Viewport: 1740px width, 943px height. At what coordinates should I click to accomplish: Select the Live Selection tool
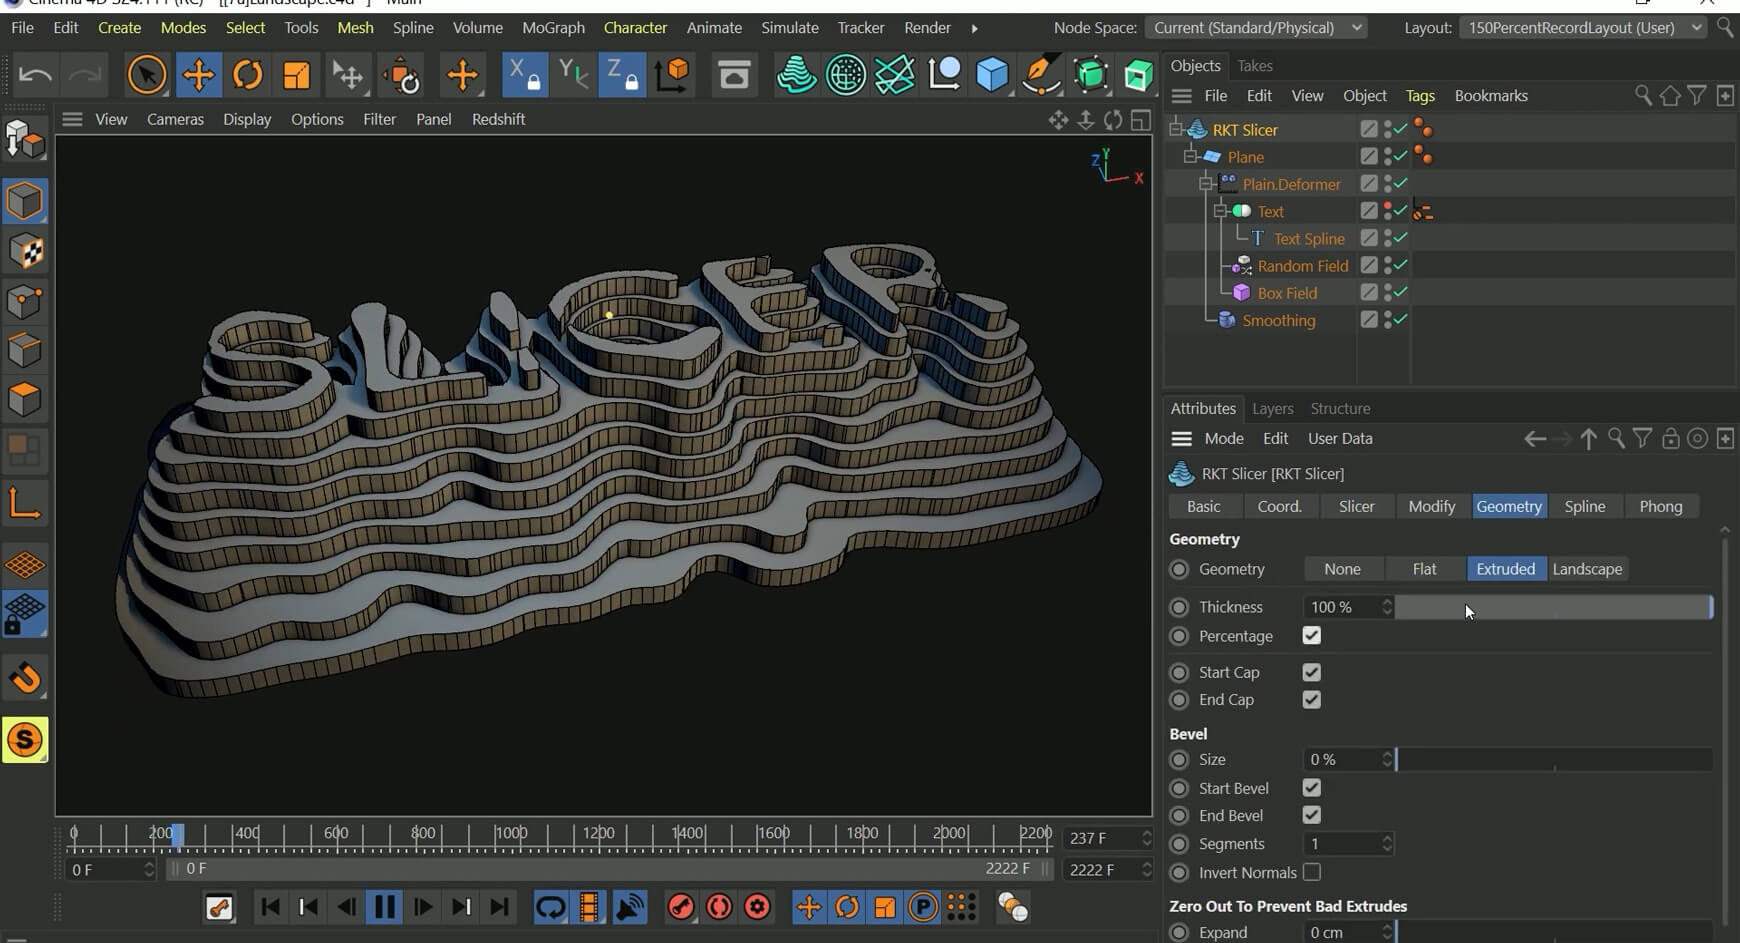[147, 75]
